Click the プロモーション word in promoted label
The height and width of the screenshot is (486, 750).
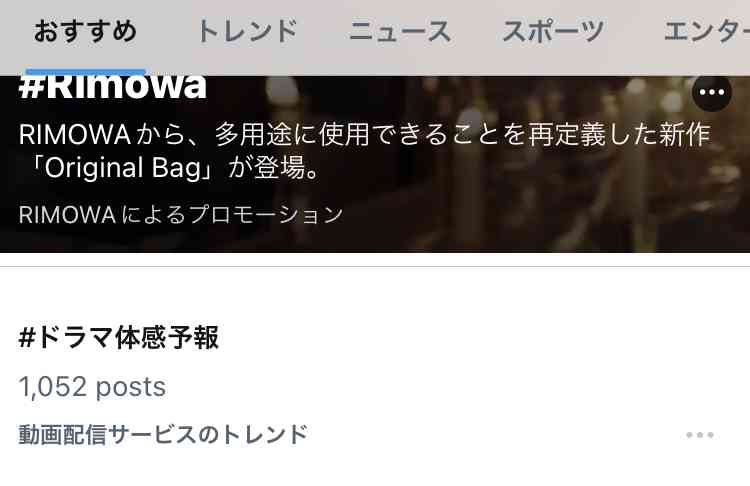pos(266,214)
